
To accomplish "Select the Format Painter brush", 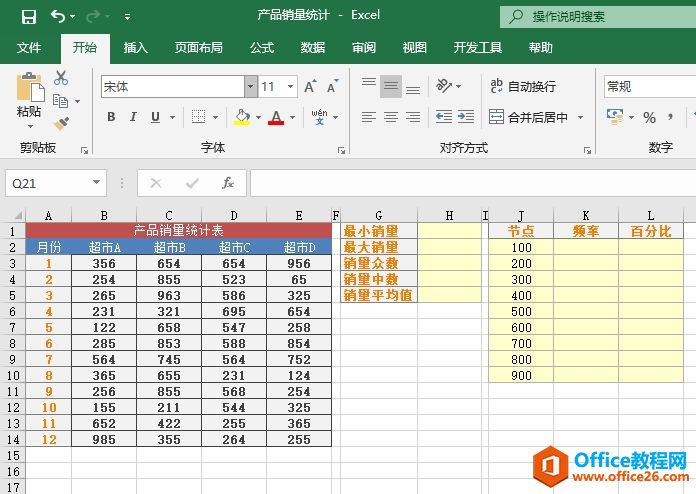I will pos(61,123).
